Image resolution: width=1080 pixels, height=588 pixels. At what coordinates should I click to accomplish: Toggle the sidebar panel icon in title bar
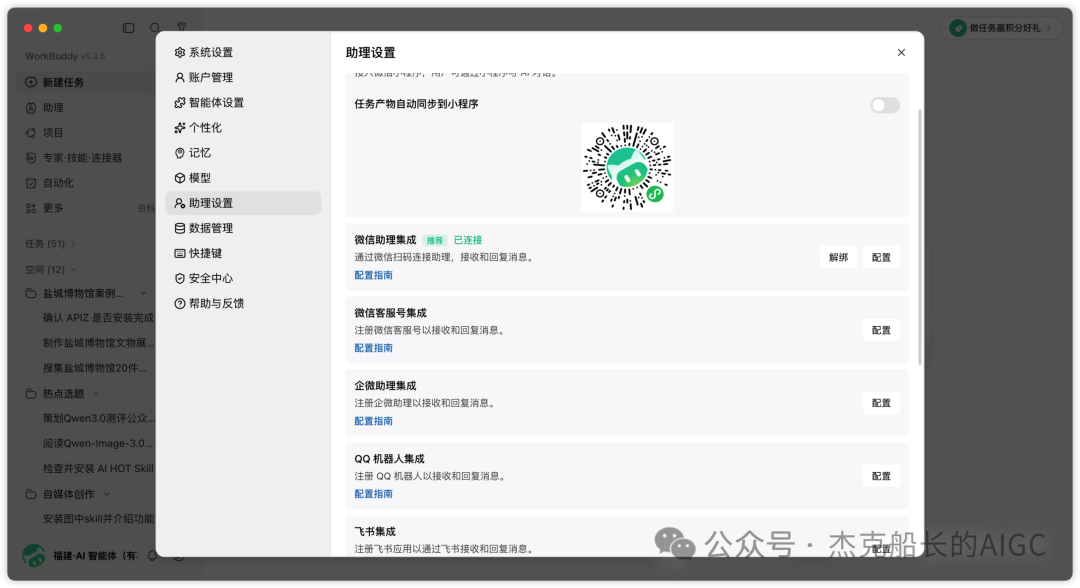pos(129,28)
